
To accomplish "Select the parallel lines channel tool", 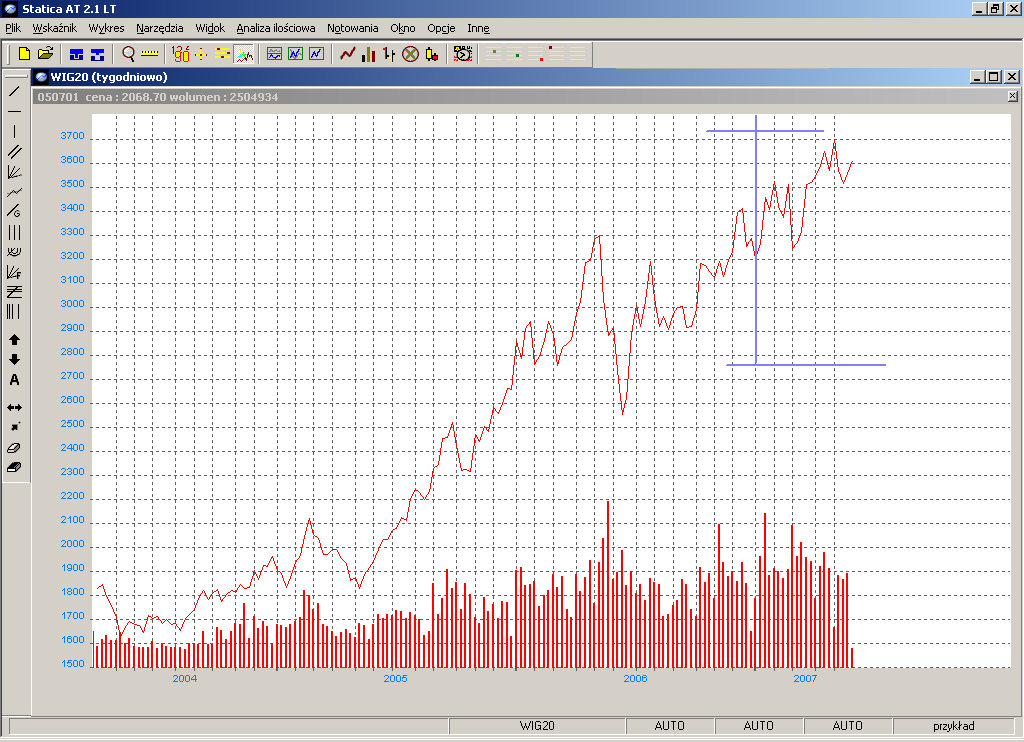I will pyautogui.click(x=14, y=151).
